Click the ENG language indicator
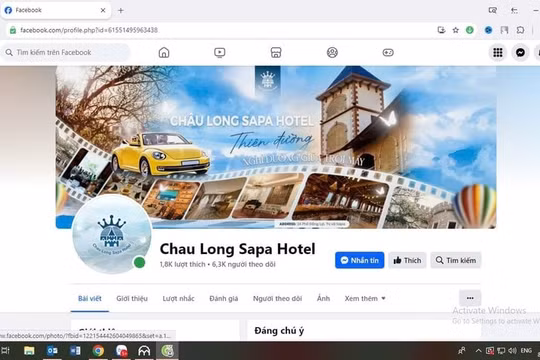Viewport: 540px width, 360px height. tap(526, 351)
